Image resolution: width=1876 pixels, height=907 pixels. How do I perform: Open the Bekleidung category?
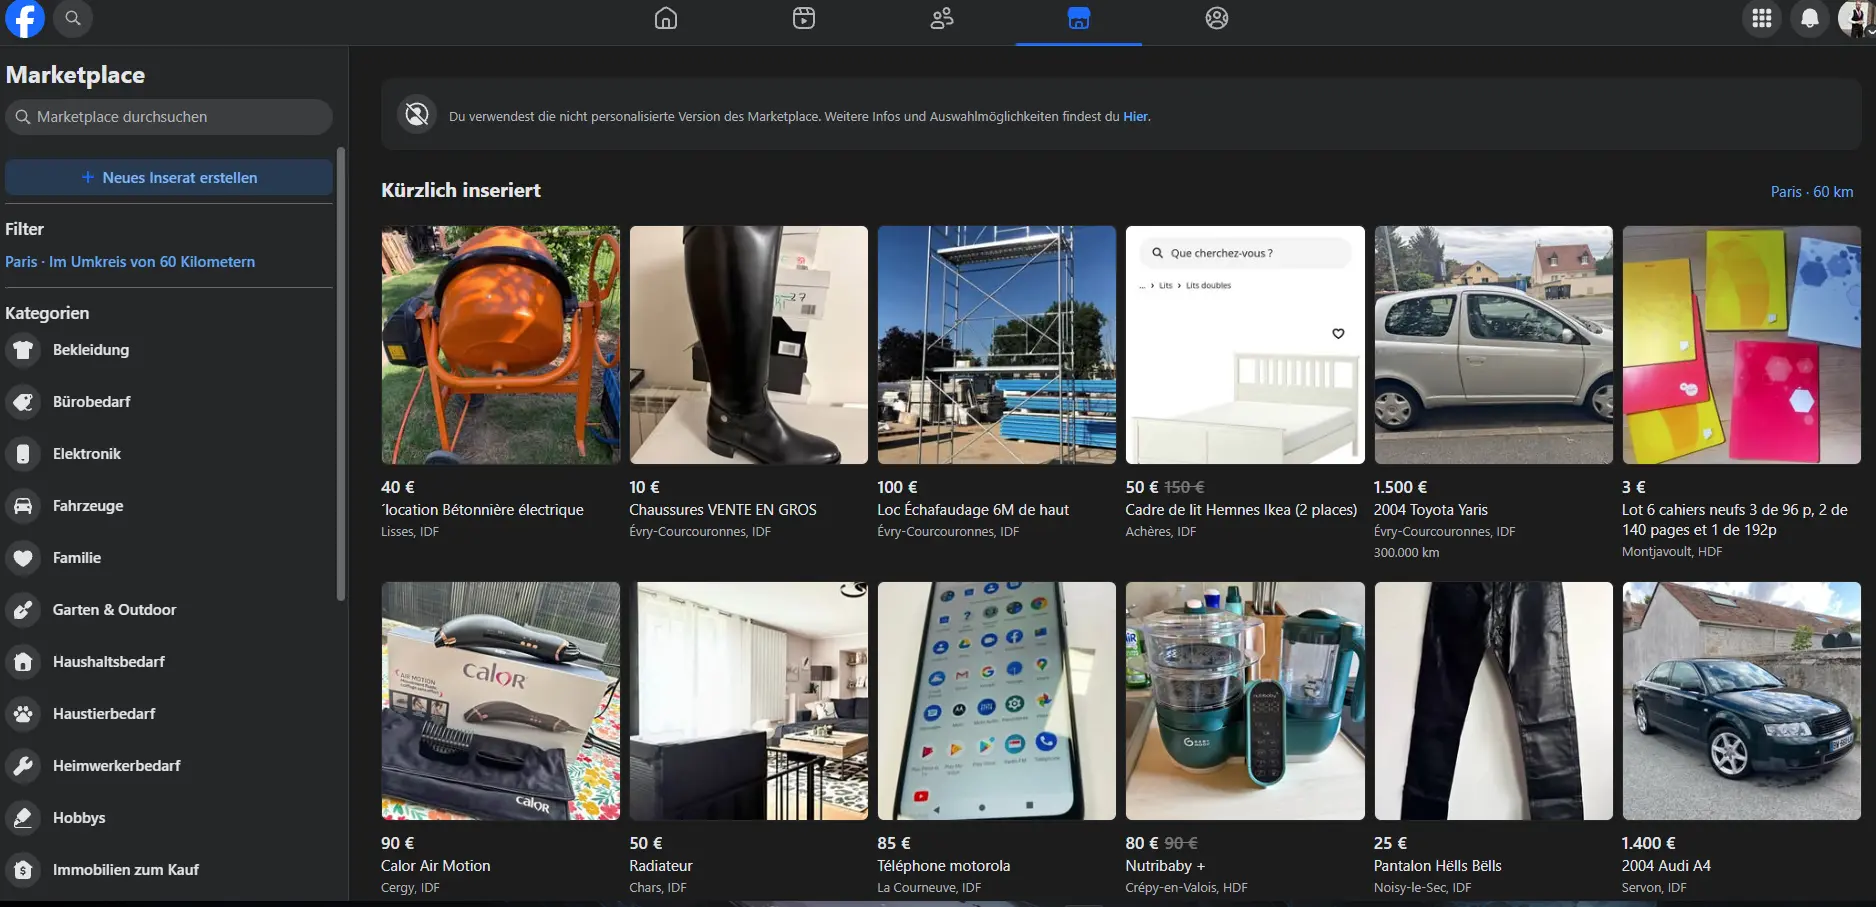[x=169, y=350]
